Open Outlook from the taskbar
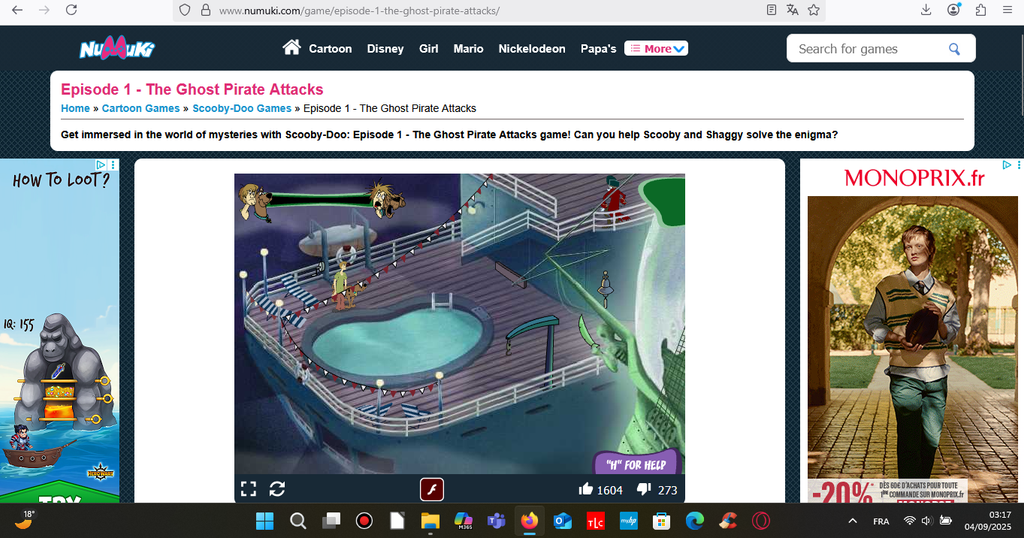This screenshot has width=1024, height=538. click(562, 521)
